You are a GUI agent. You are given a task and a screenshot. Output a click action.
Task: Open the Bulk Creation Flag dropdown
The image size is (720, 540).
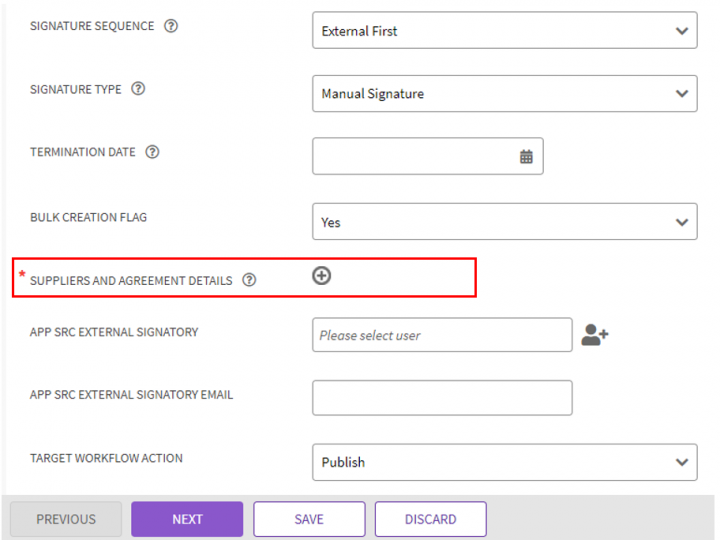point(504,222)
